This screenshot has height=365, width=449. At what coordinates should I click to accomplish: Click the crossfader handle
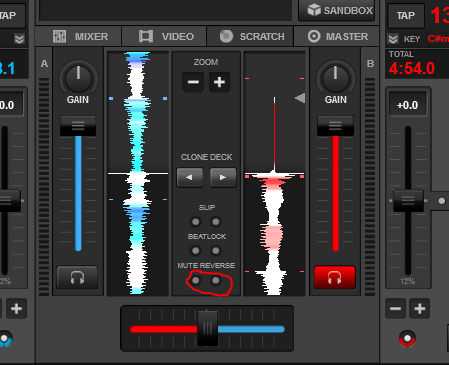207,328
